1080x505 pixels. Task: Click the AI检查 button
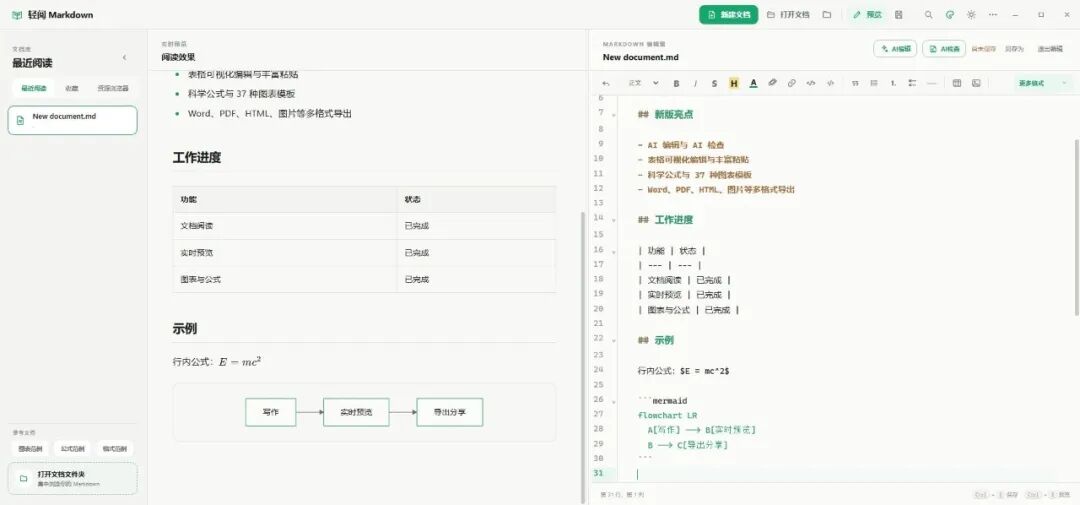coord(944,49)
